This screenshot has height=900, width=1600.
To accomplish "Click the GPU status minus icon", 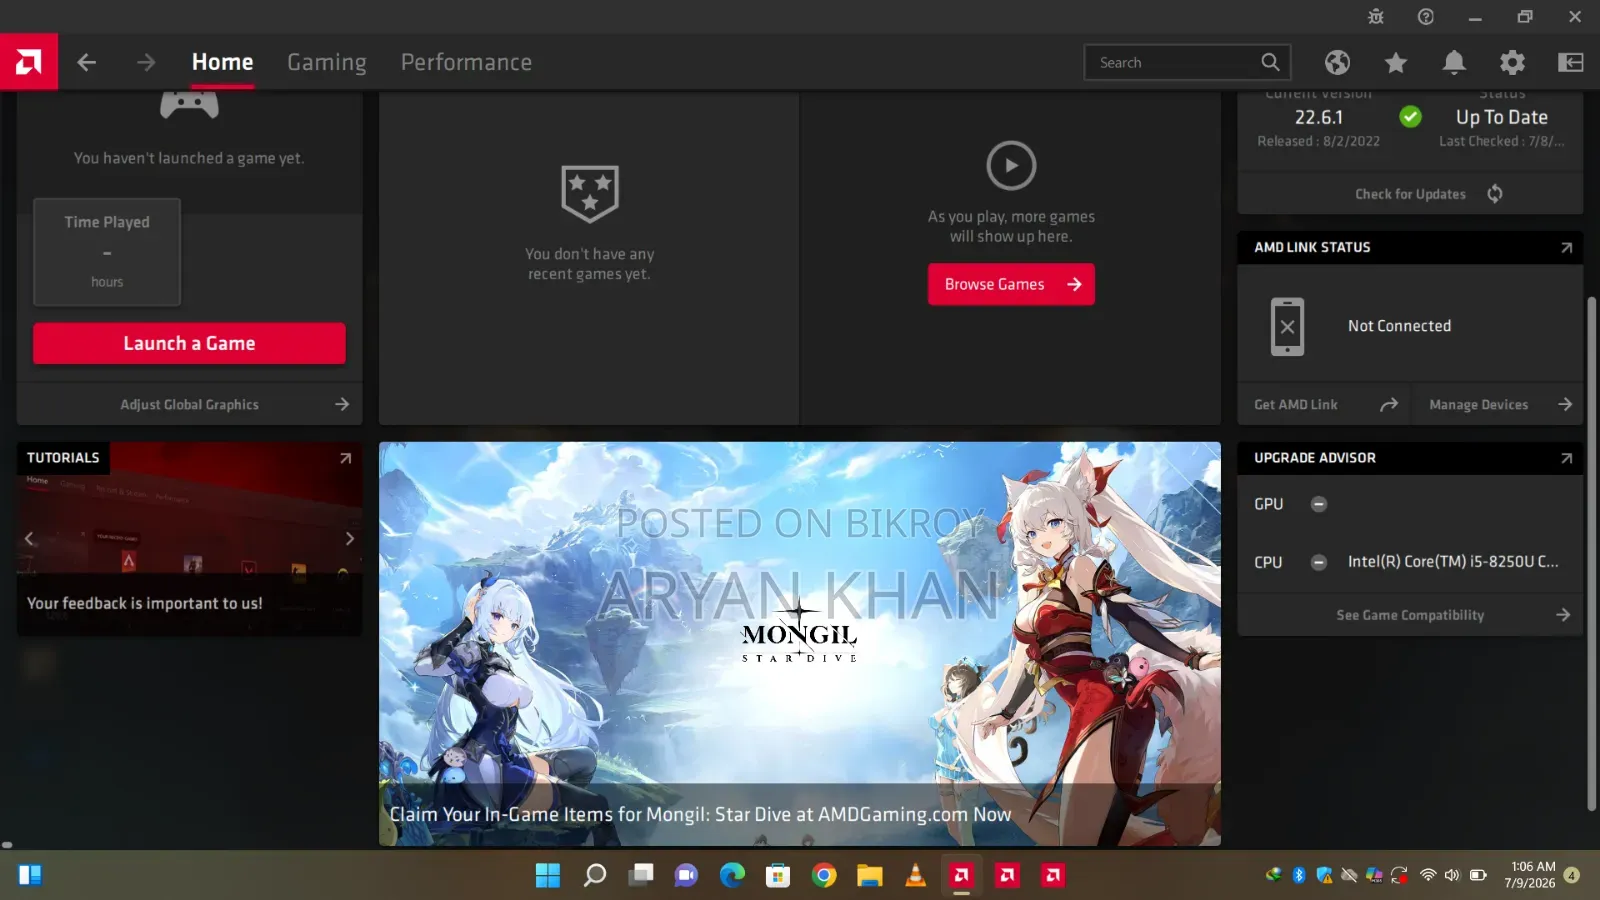I will [1319, 504].
